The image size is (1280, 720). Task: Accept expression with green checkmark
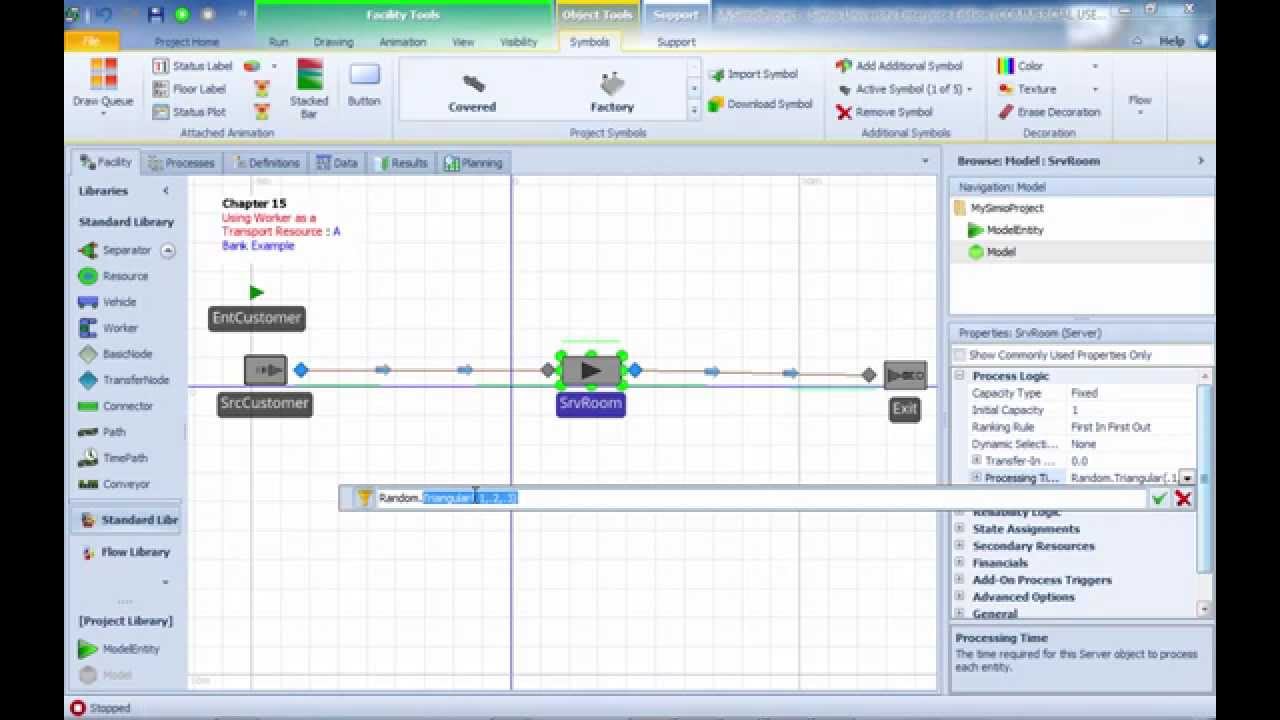pos(1160,498)
